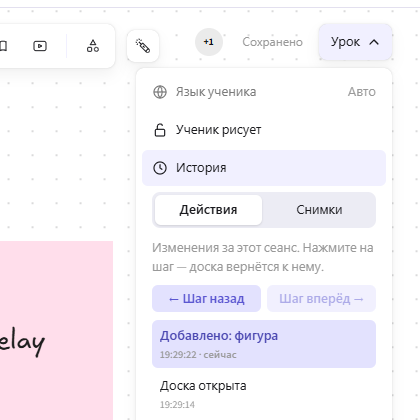
Task: Click the Шаг вперёд button
Action: [x=321, y=299]
